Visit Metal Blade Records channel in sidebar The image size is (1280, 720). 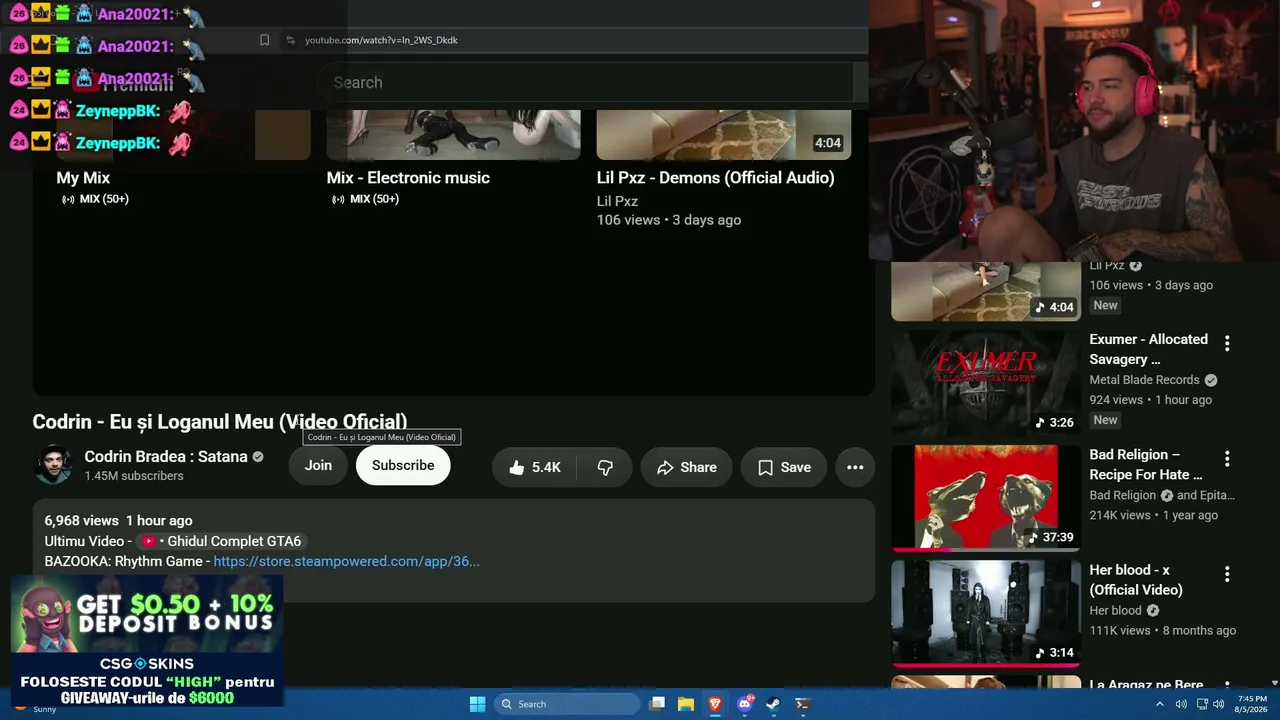(1144, 380)
